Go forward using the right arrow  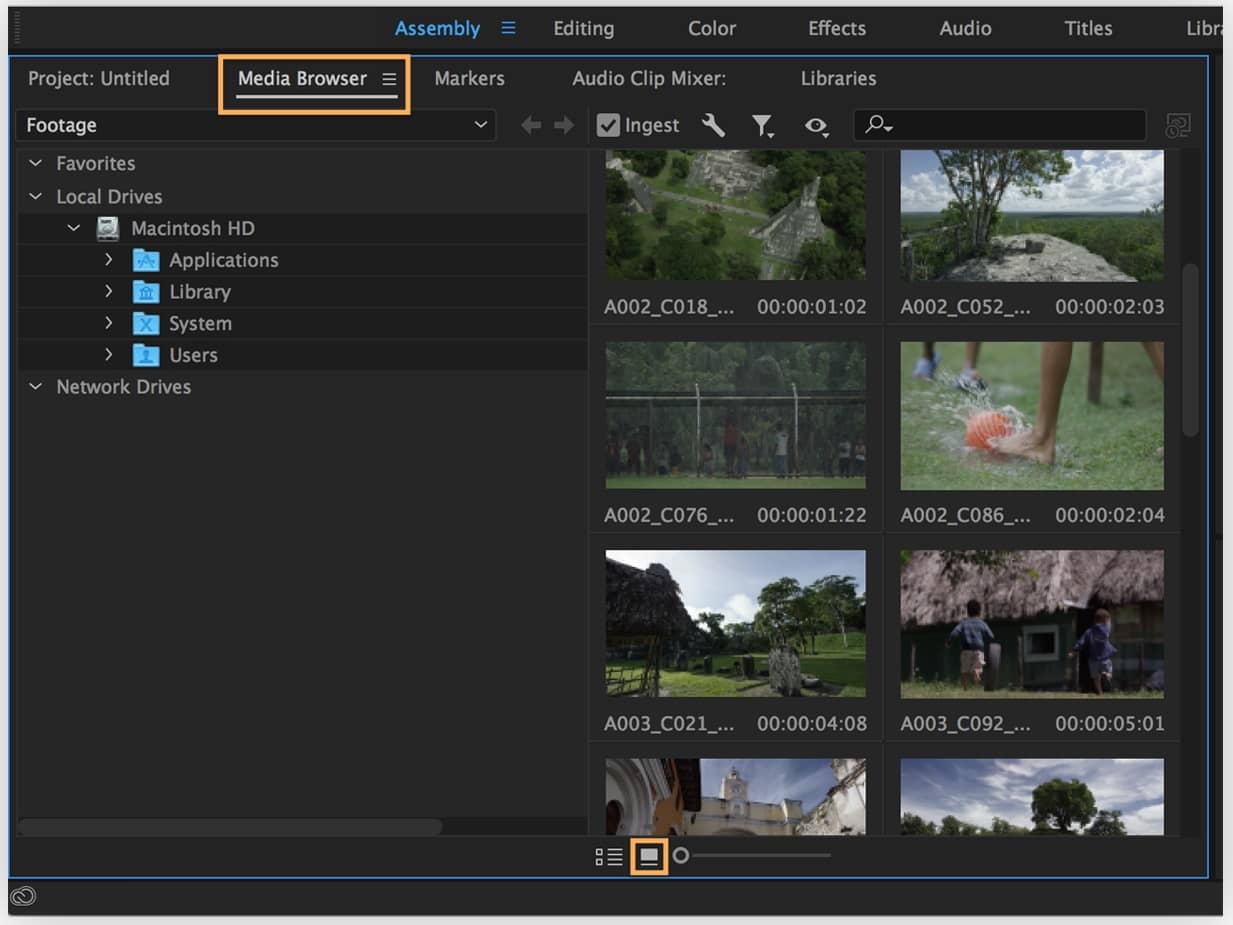[x=564, y=125]
